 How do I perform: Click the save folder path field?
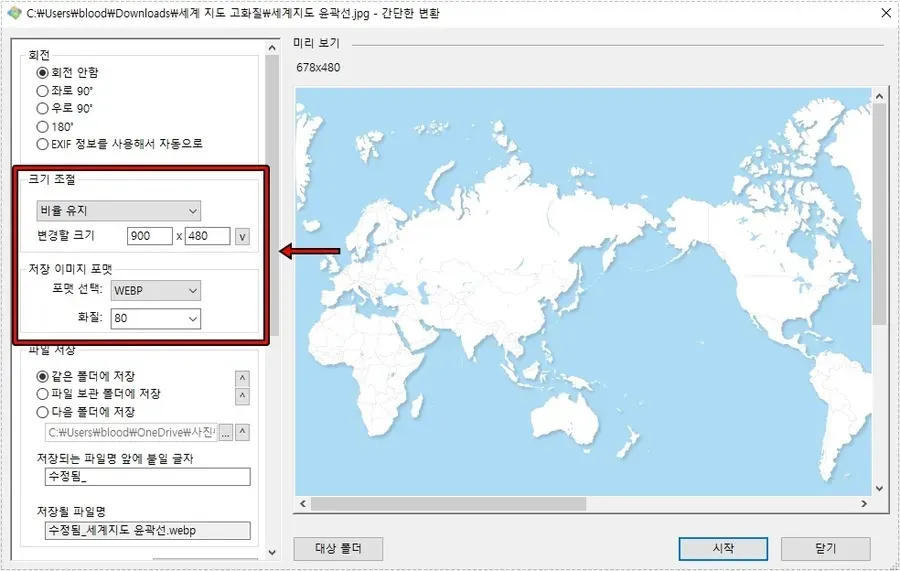pos(131,433)
